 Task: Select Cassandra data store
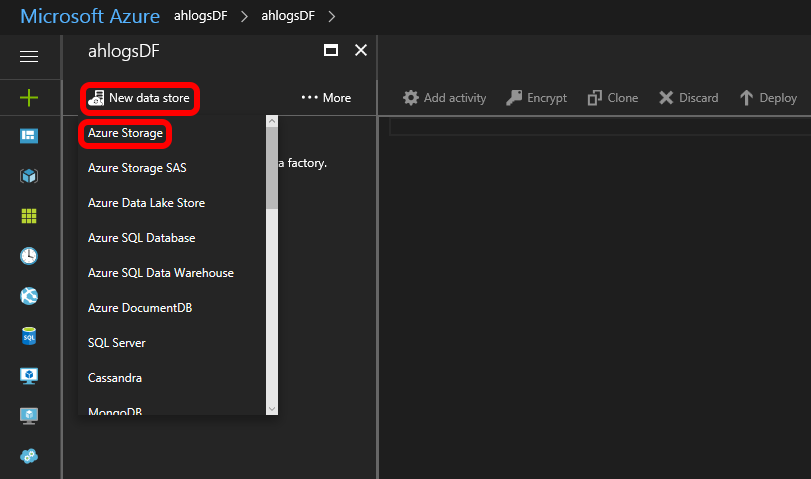pos(115,378)
